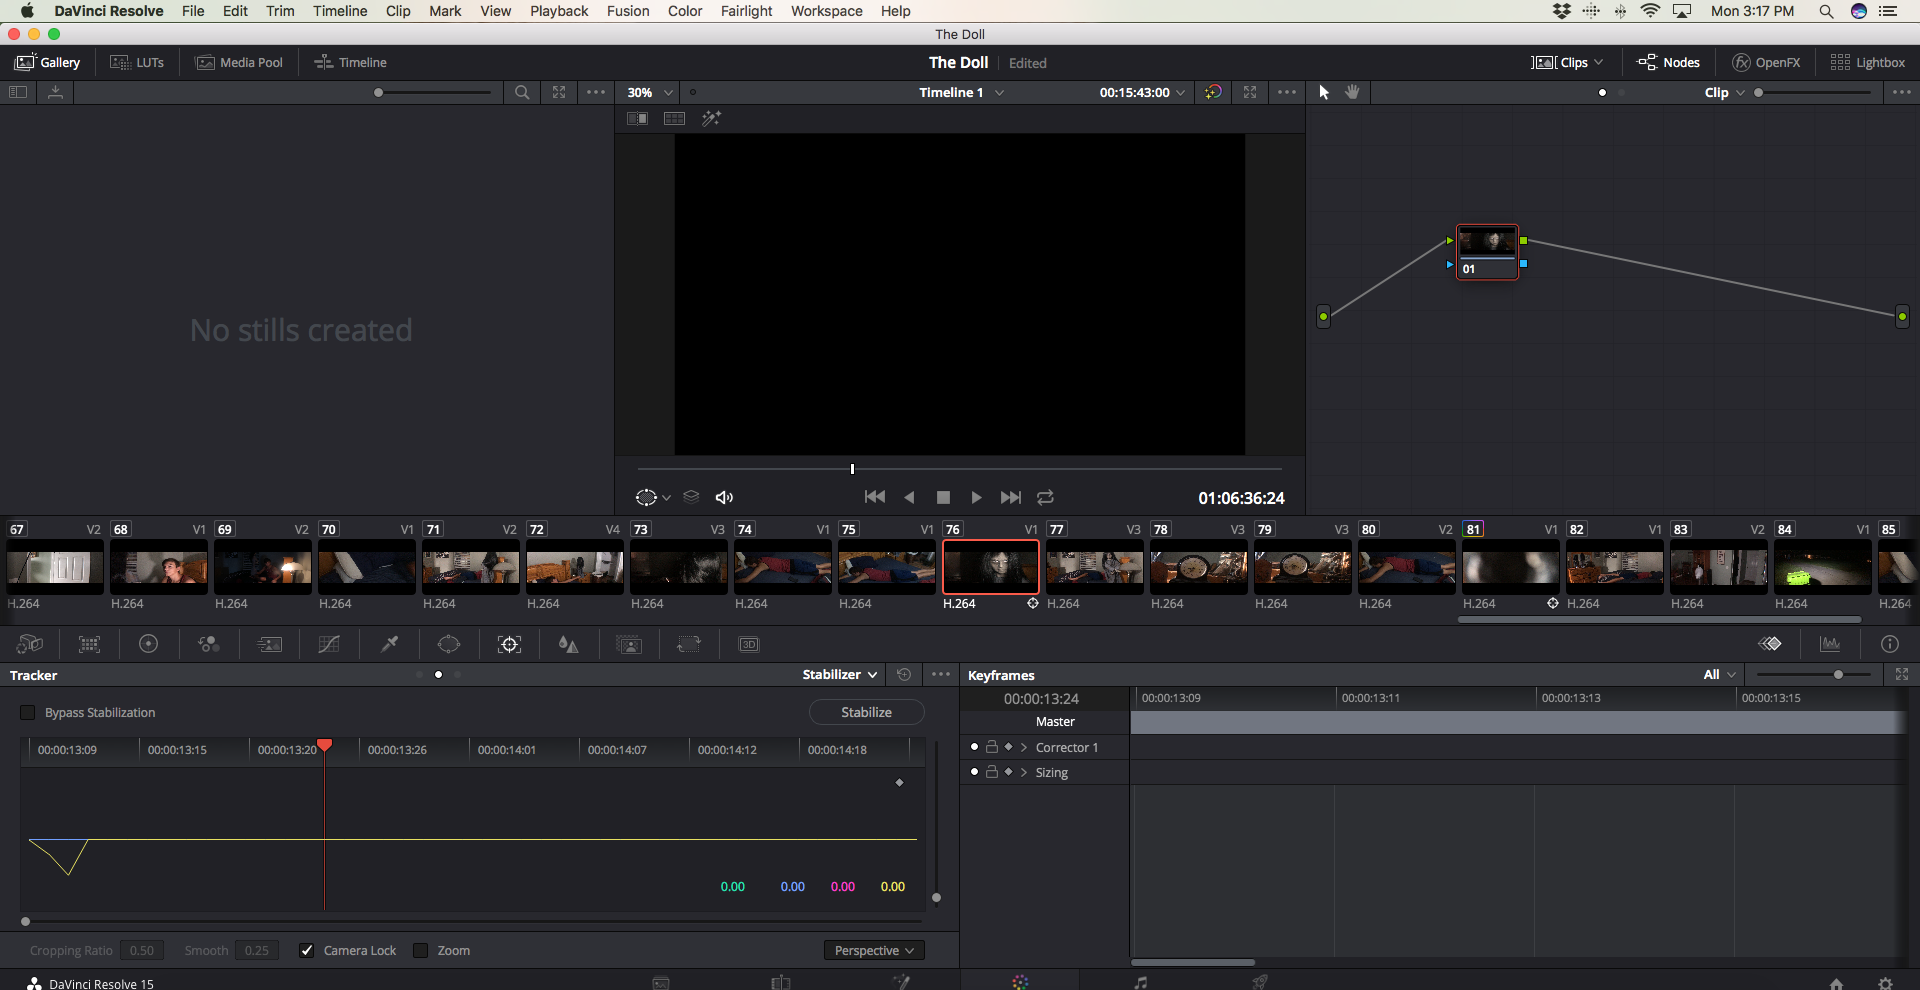Open the Clips filter dropdown
1920x990 pixels.
pos(1567,62)
